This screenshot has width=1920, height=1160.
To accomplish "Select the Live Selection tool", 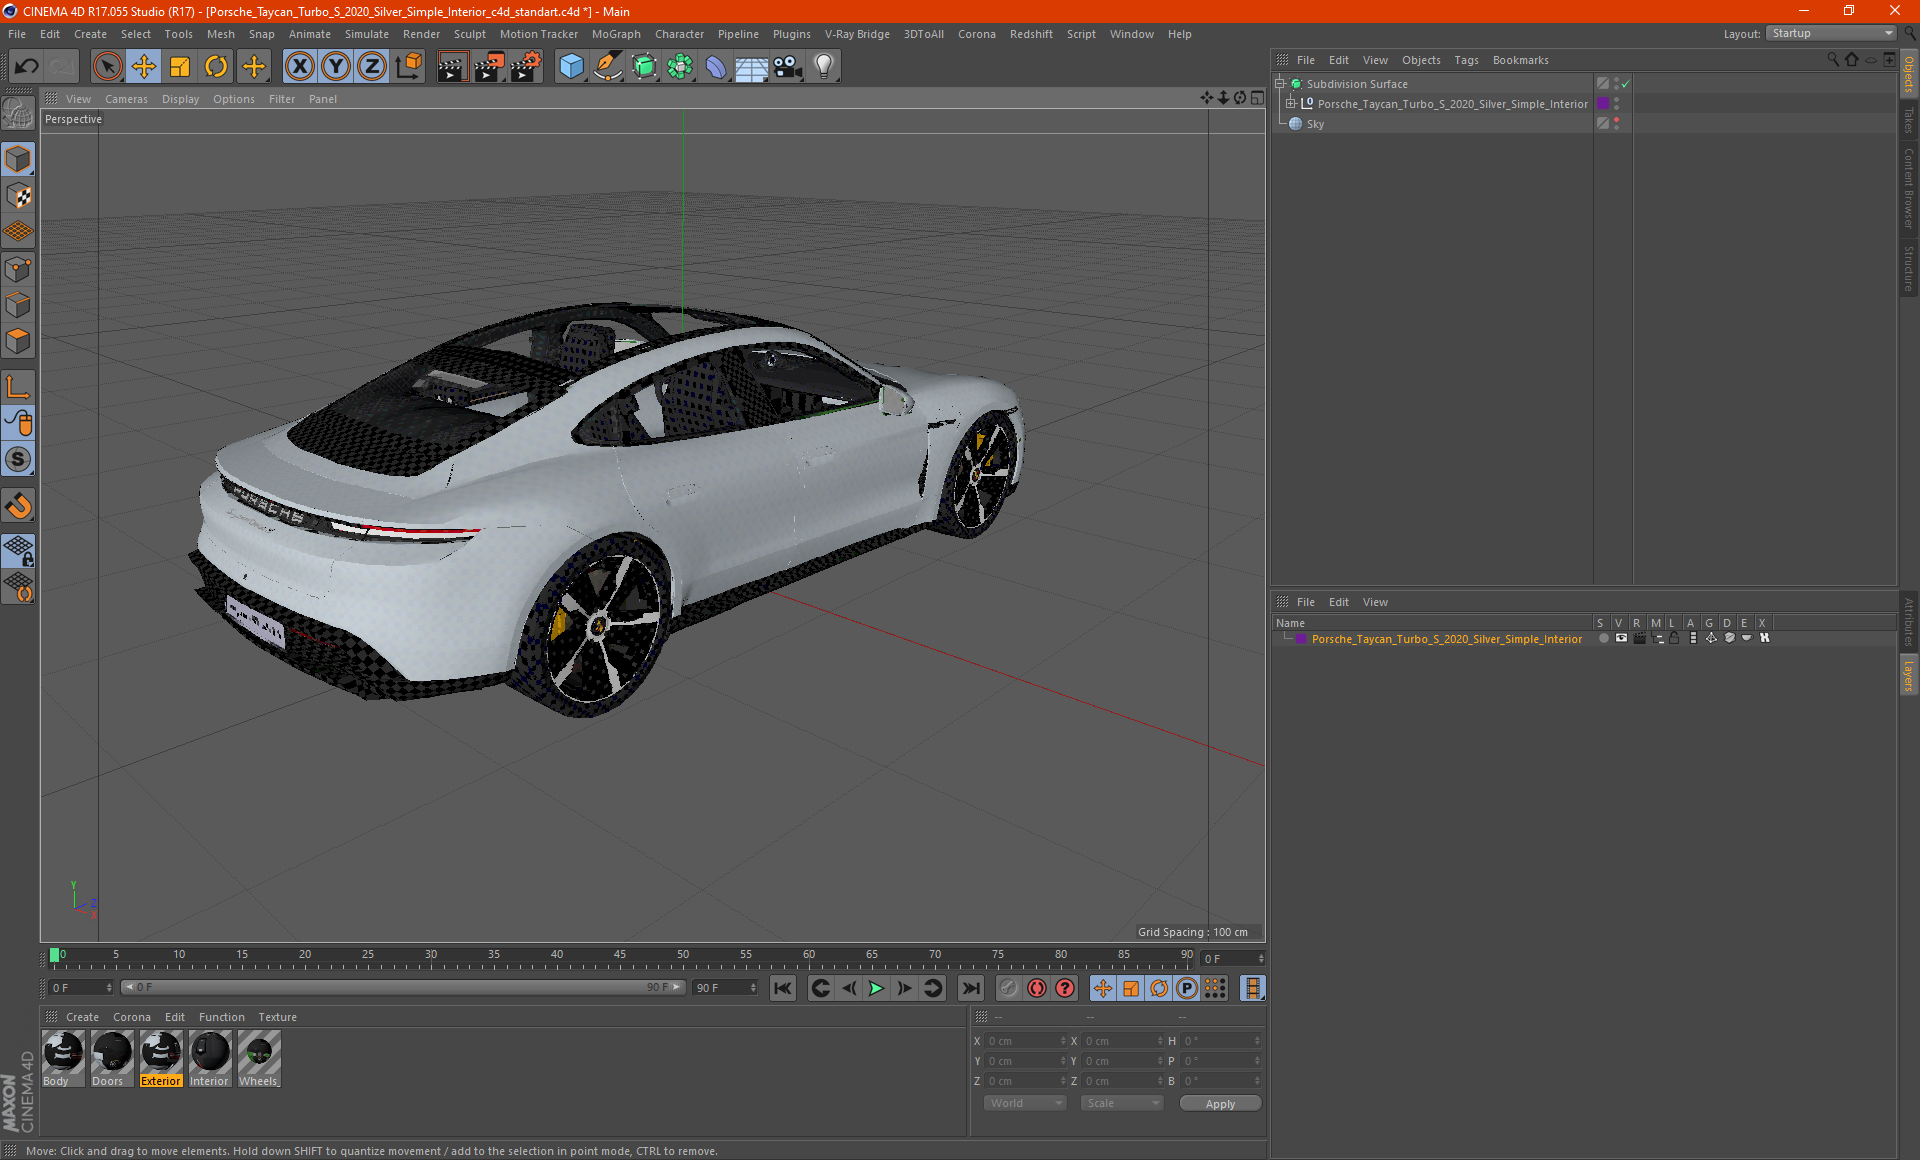I will (x=107, y=67).
